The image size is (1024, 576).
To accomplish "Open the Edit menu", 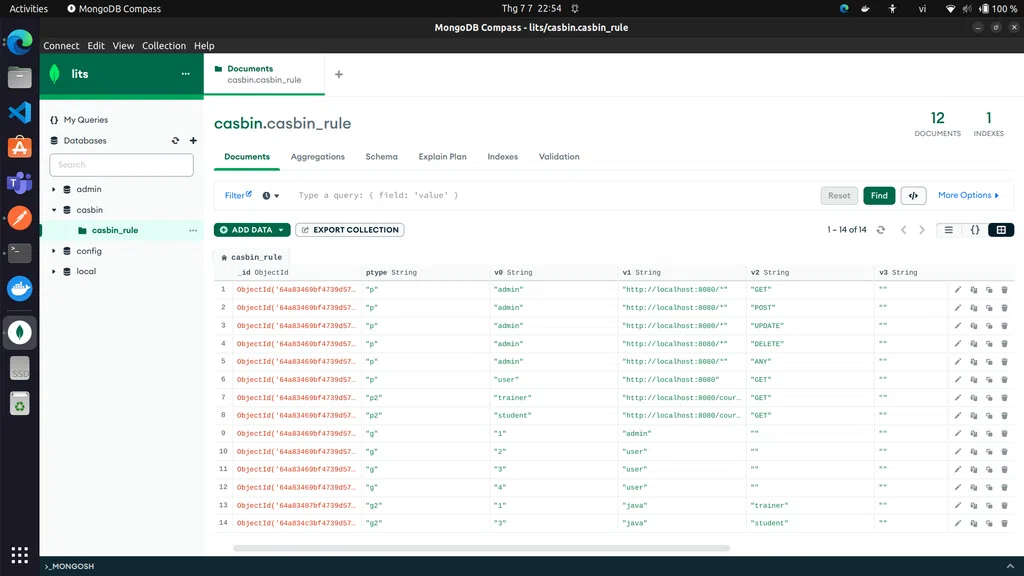I will [x=96, y=46].
